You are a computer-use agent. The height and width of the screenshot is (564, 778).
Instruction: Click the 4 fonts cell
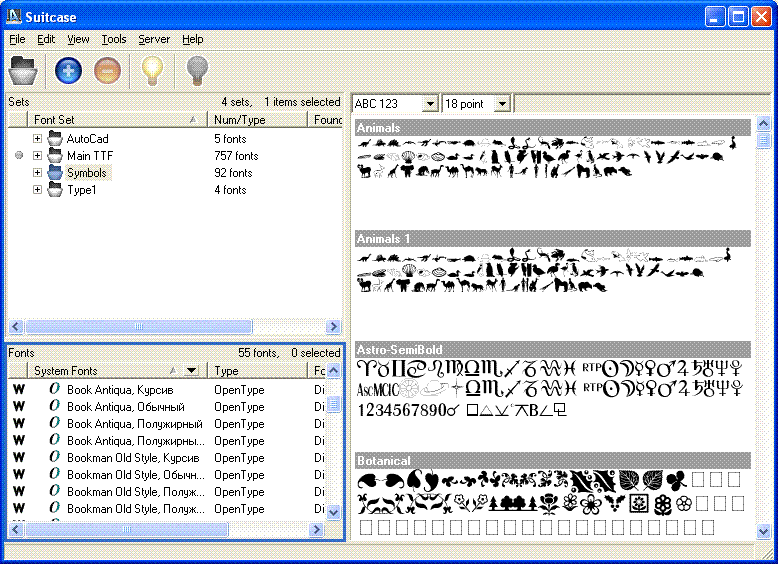coord(230,190)
